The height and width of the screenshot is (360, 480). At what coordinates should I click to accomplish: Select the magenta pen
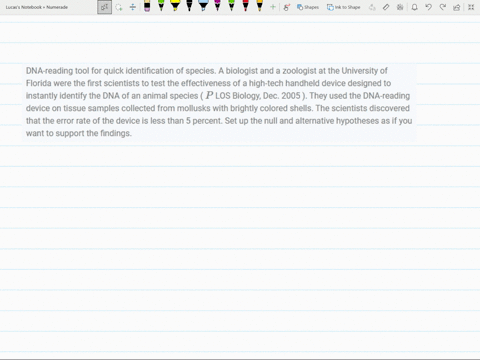click(x=217, y=6)
